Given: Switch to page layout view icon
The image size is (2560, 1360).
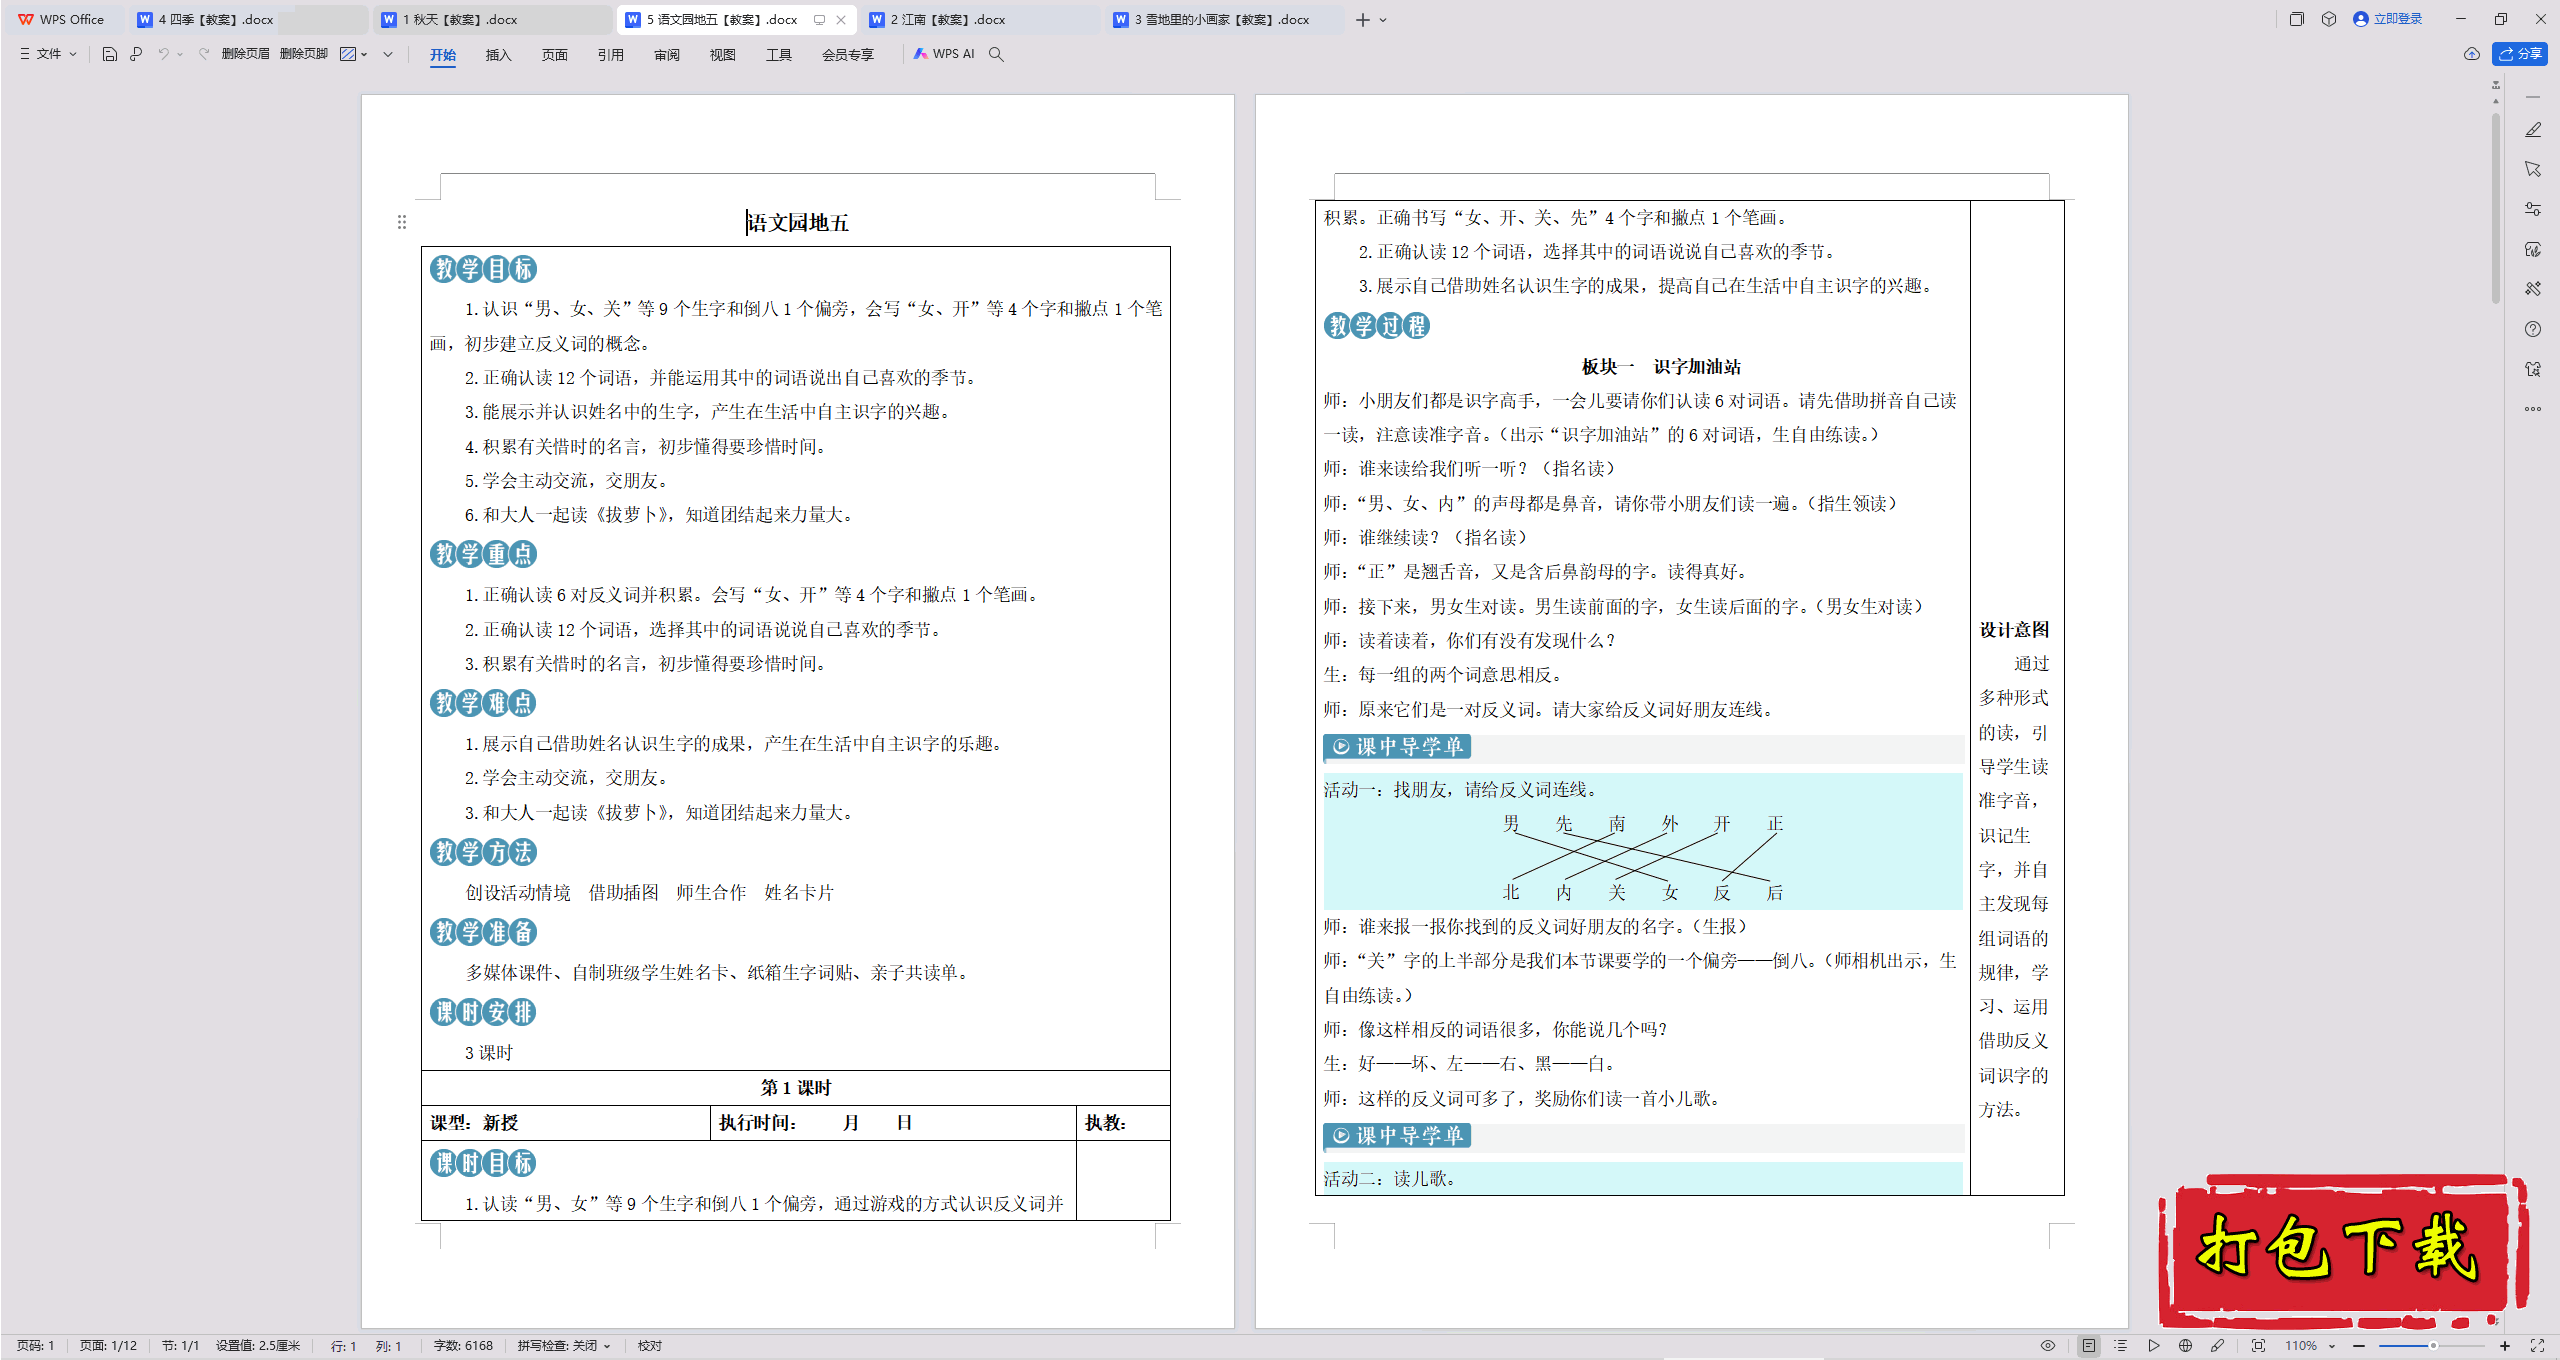Looking at the screenshot, I should (x=2089, y=1346).
